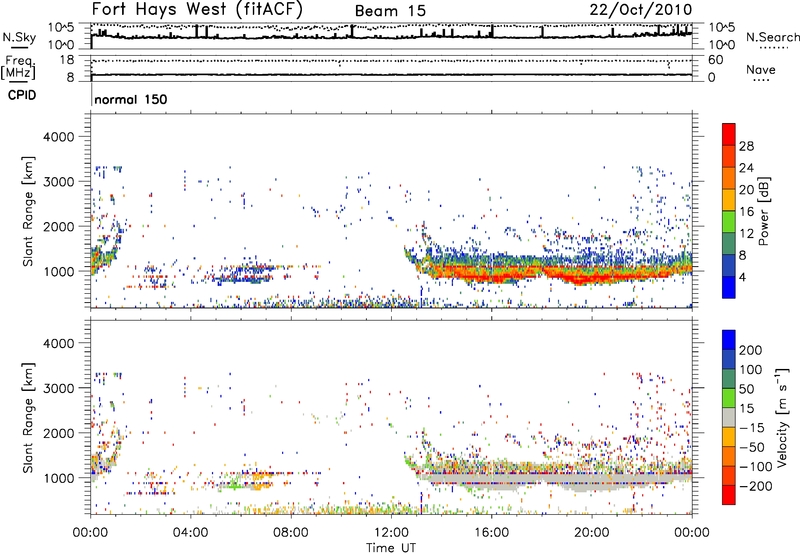Select '3000' tick on Power panel range axis

tap(59, 182)
